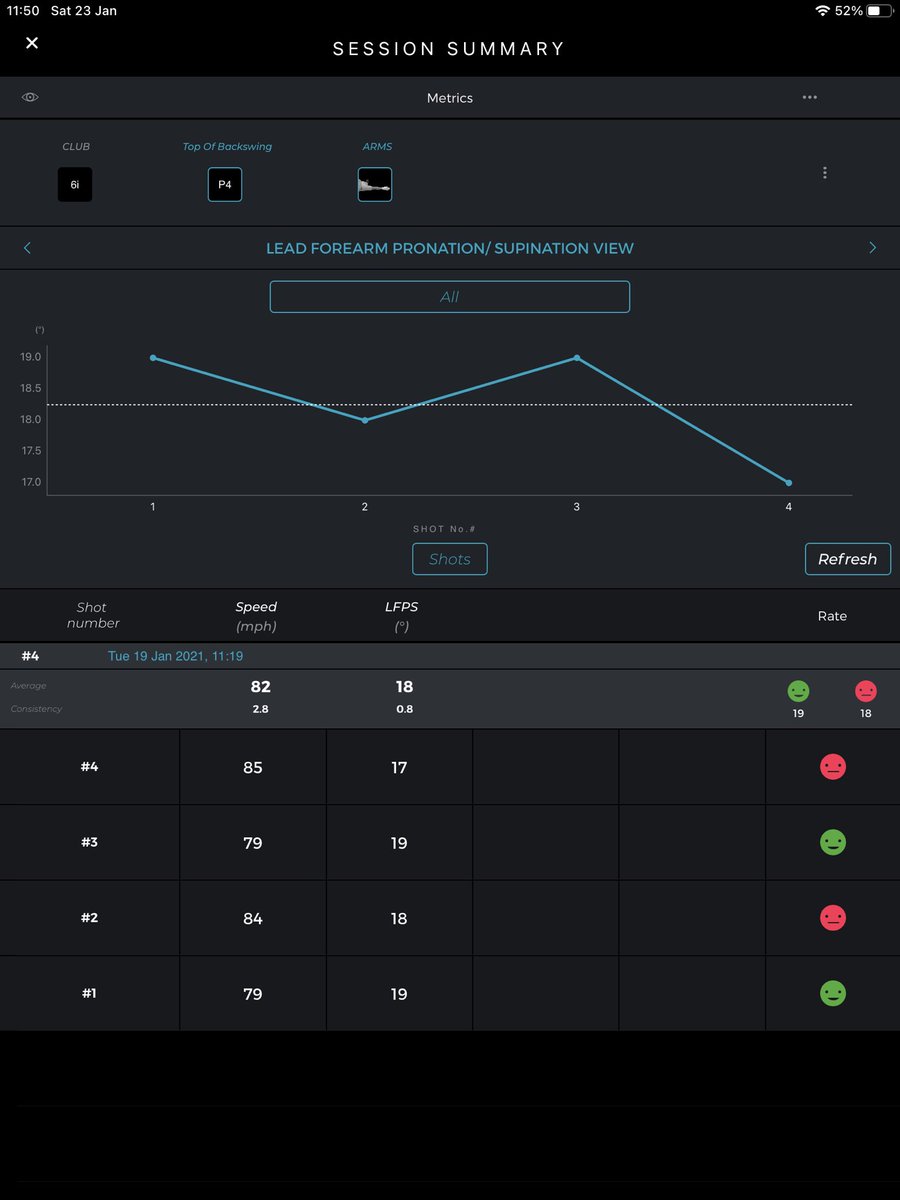Select the Arms body segment icon
Viewport: 900px width, 1200px height.
tap(375, 185)
